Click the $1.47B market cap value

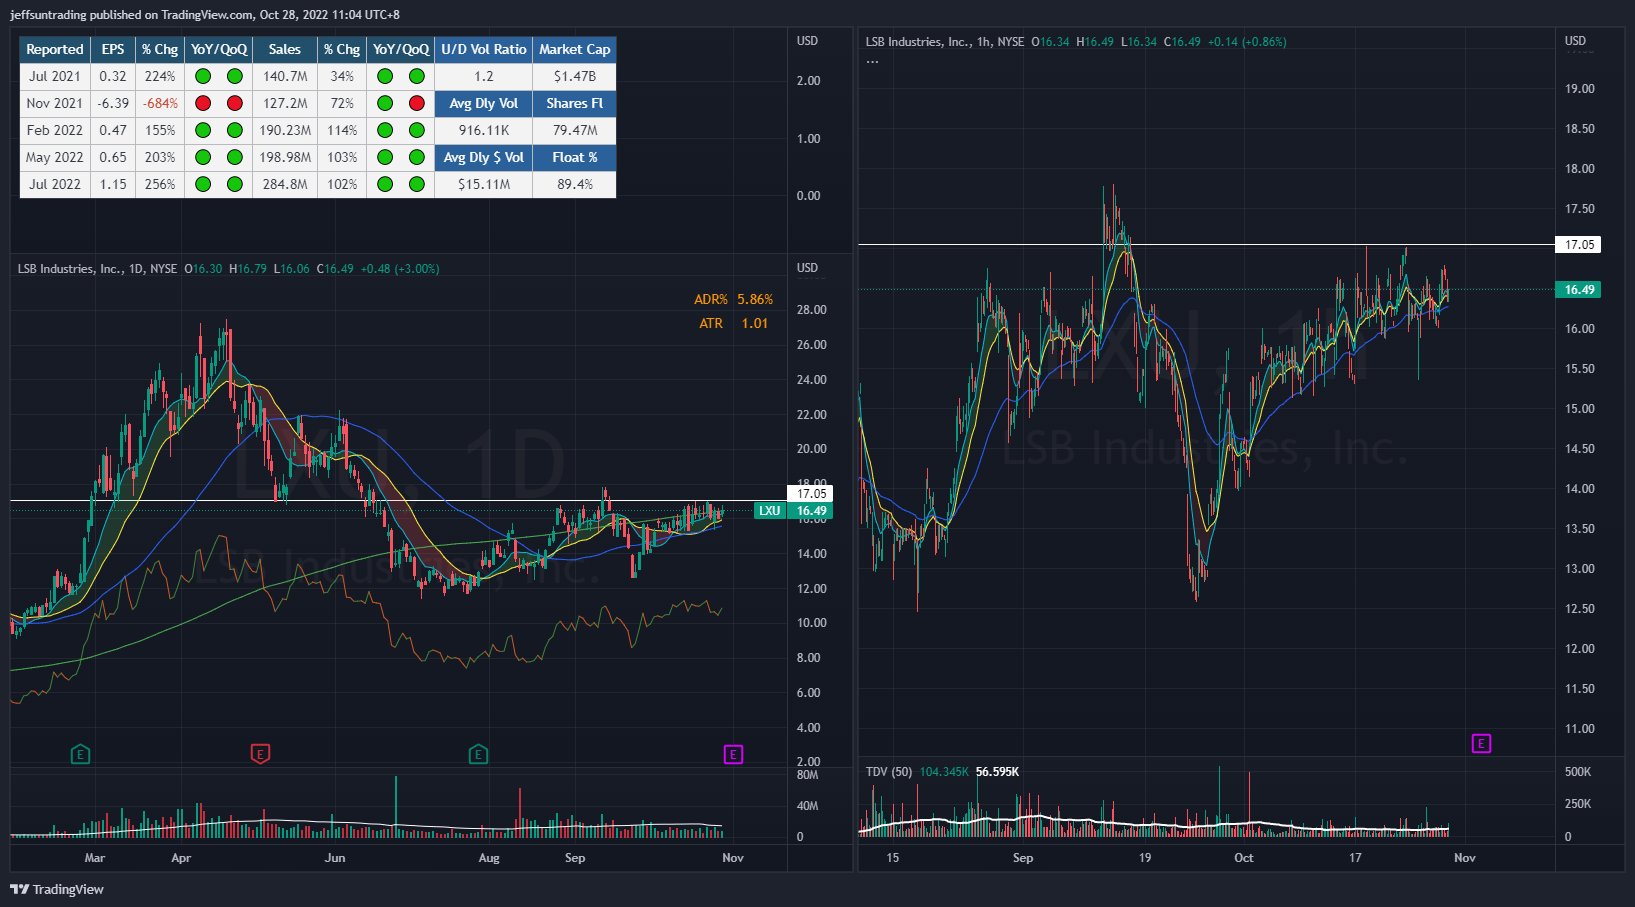[x=575, y=76]
